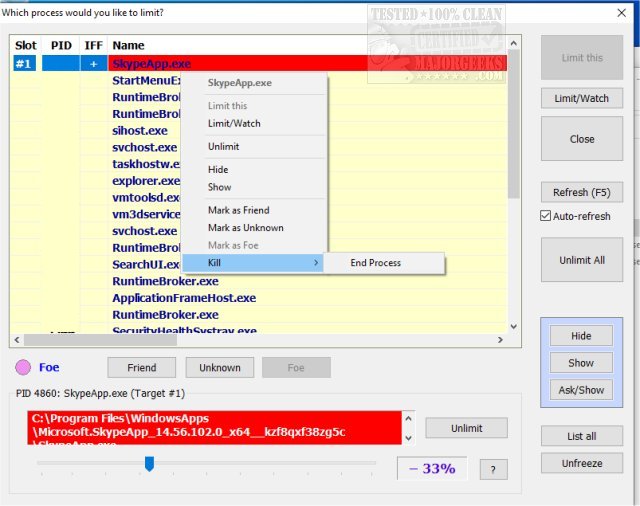Click the blue limit percentage slider handle
Viewport: 640px width, 506px height.
click(x=149, y=464)
